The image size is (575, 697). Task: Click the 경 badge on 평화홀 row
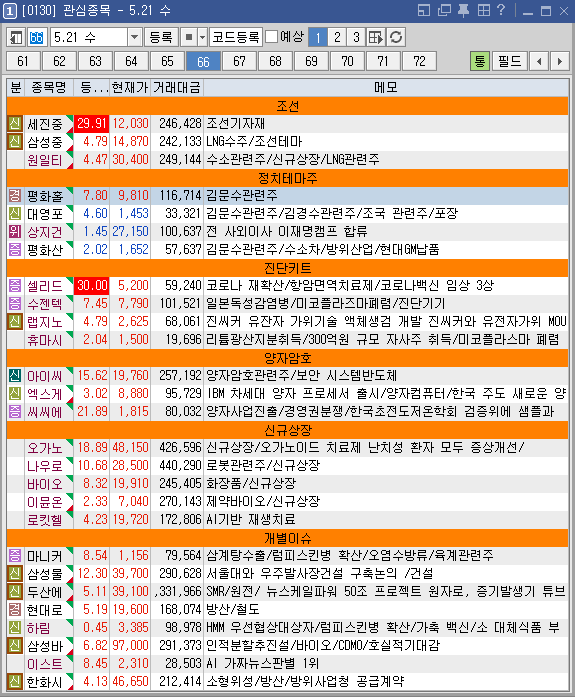[15, 196]
